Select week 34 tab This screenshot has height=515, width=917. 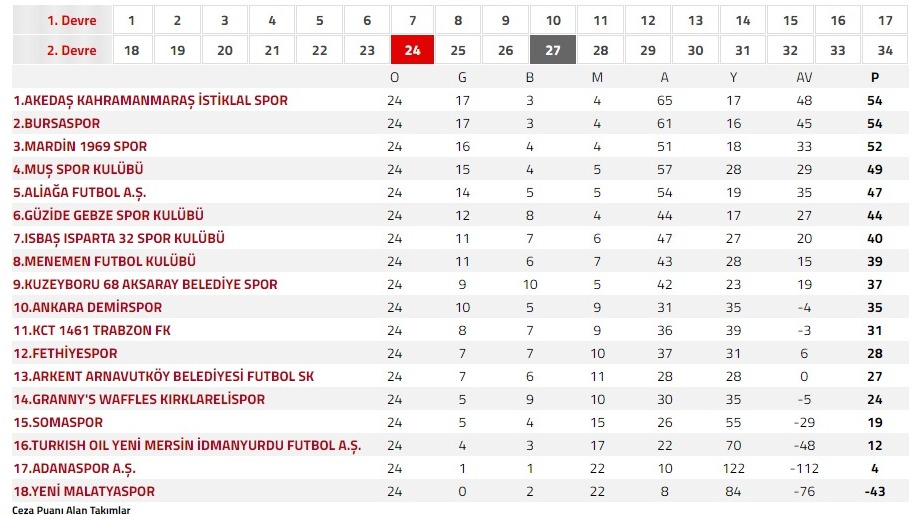pos(885,50)
